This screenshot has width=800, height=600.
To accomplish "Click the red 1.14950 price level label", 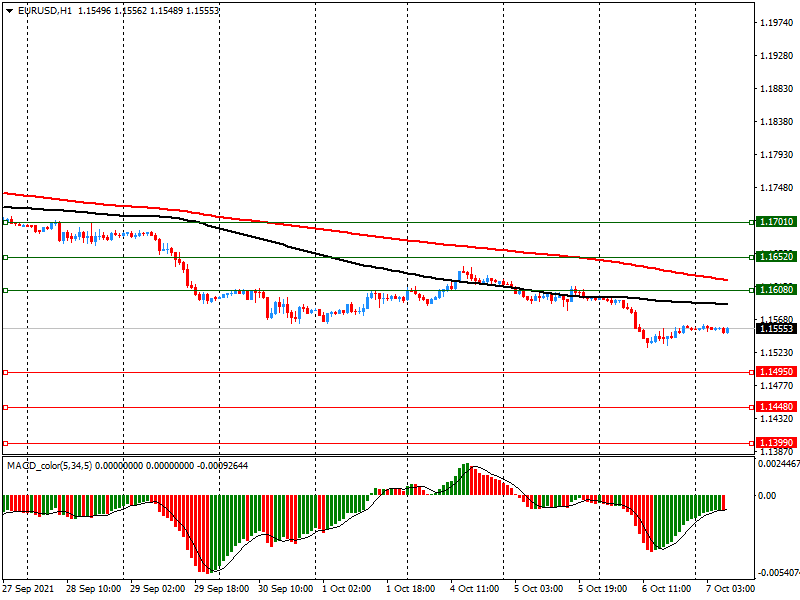I will [x=777, y=372].
